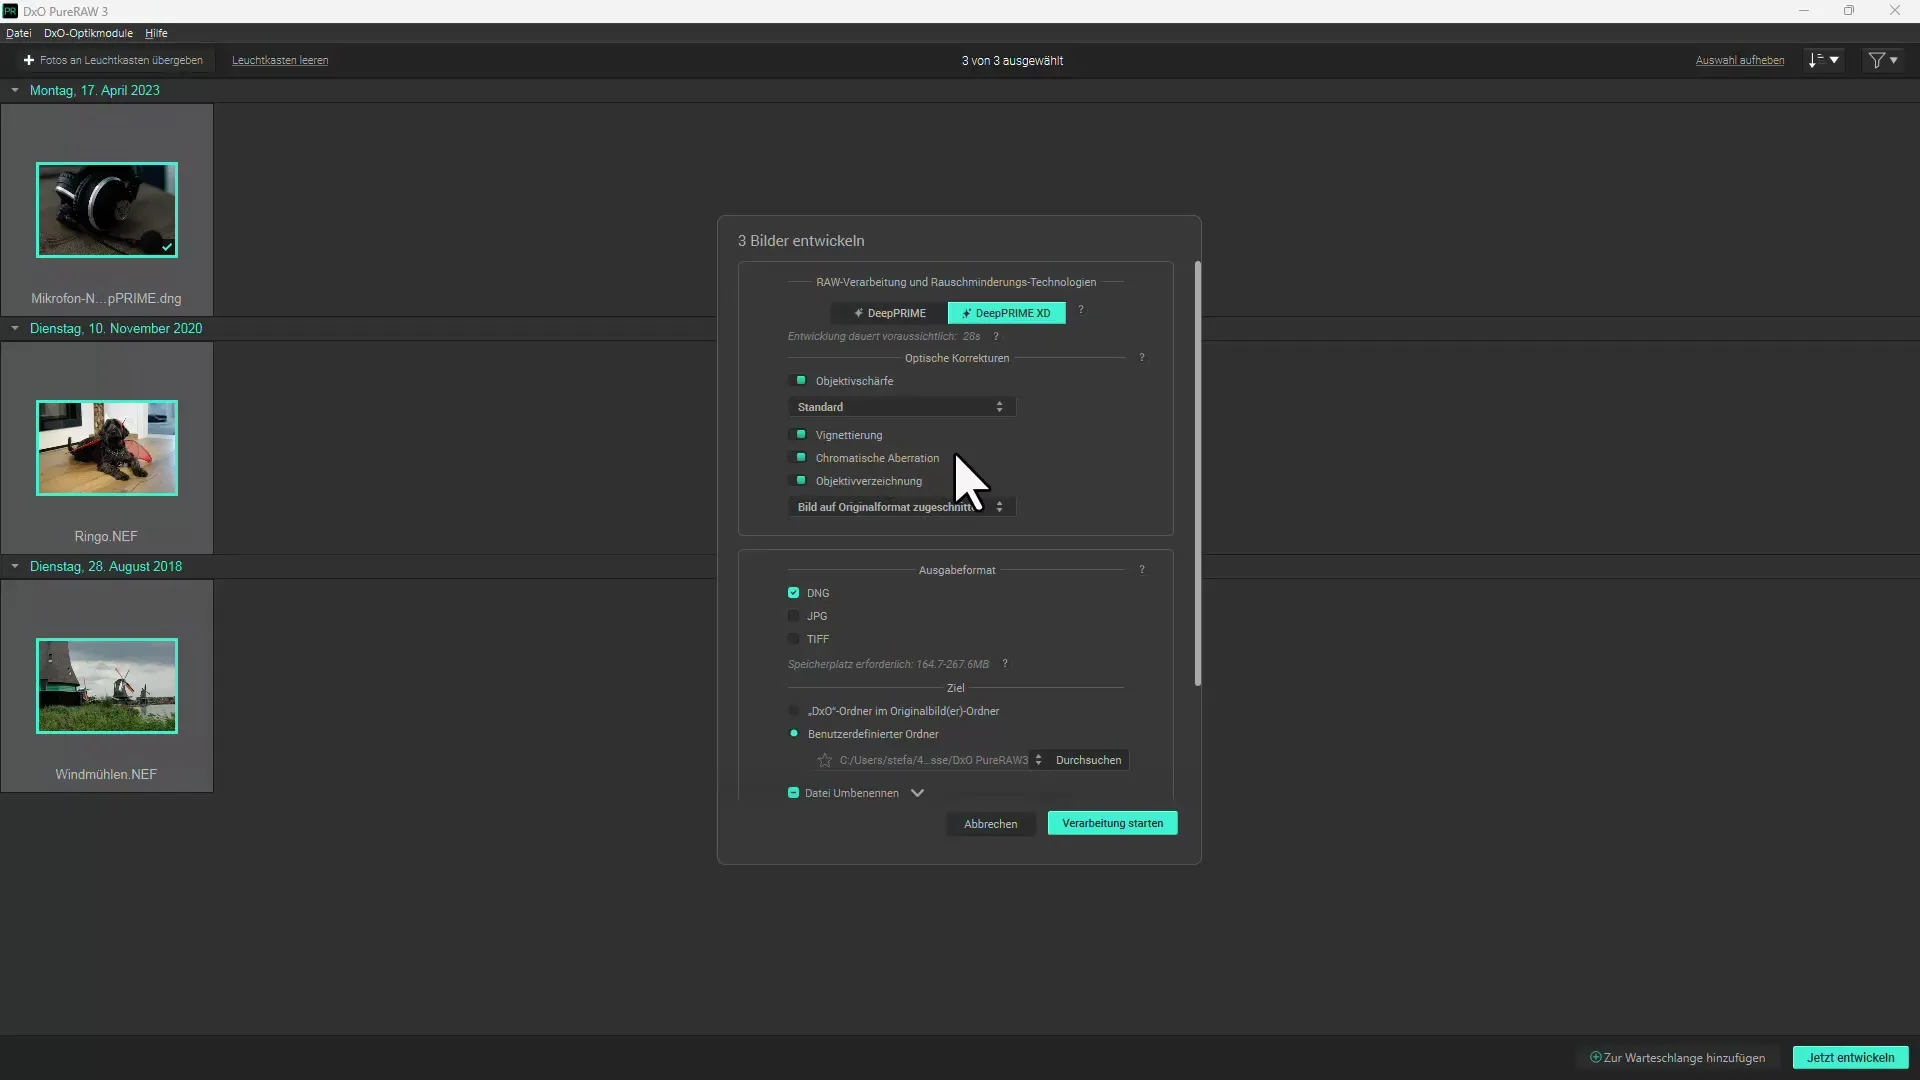Select 'DxO-Ordner im Originalbild(er)-Ordner' option
Image resolution: width=1920 pixels, height=1080 pixels.
[794, 711]
